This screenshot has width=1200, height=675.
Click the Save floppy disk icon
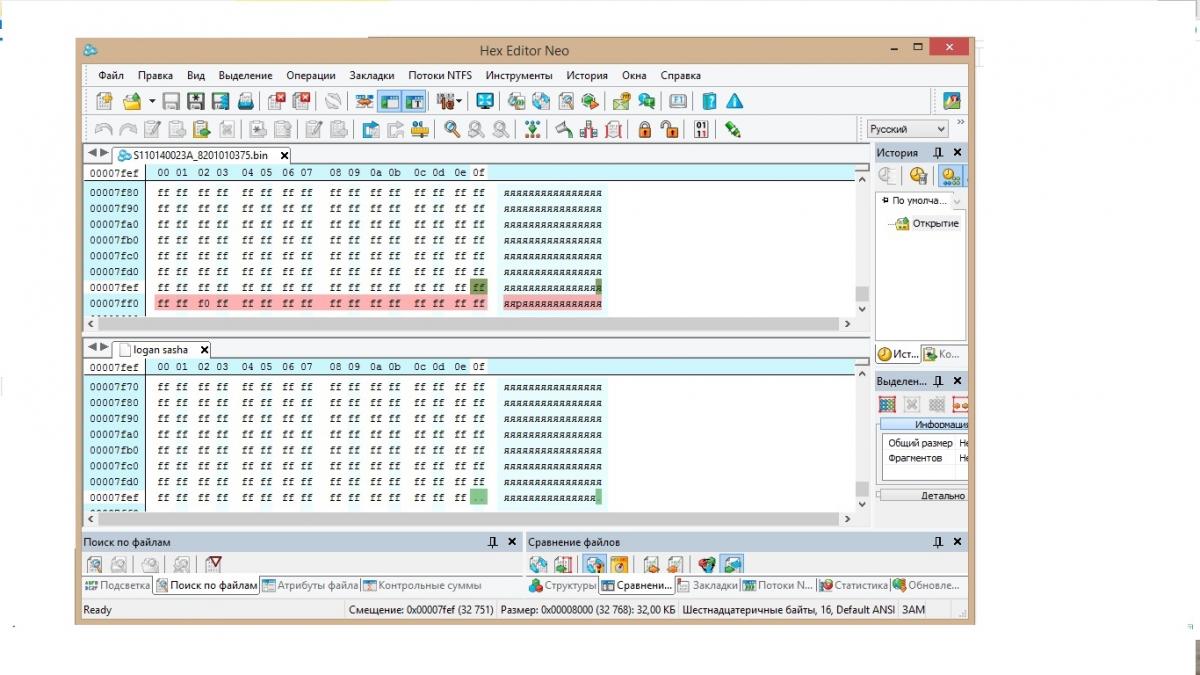(171, 101)
